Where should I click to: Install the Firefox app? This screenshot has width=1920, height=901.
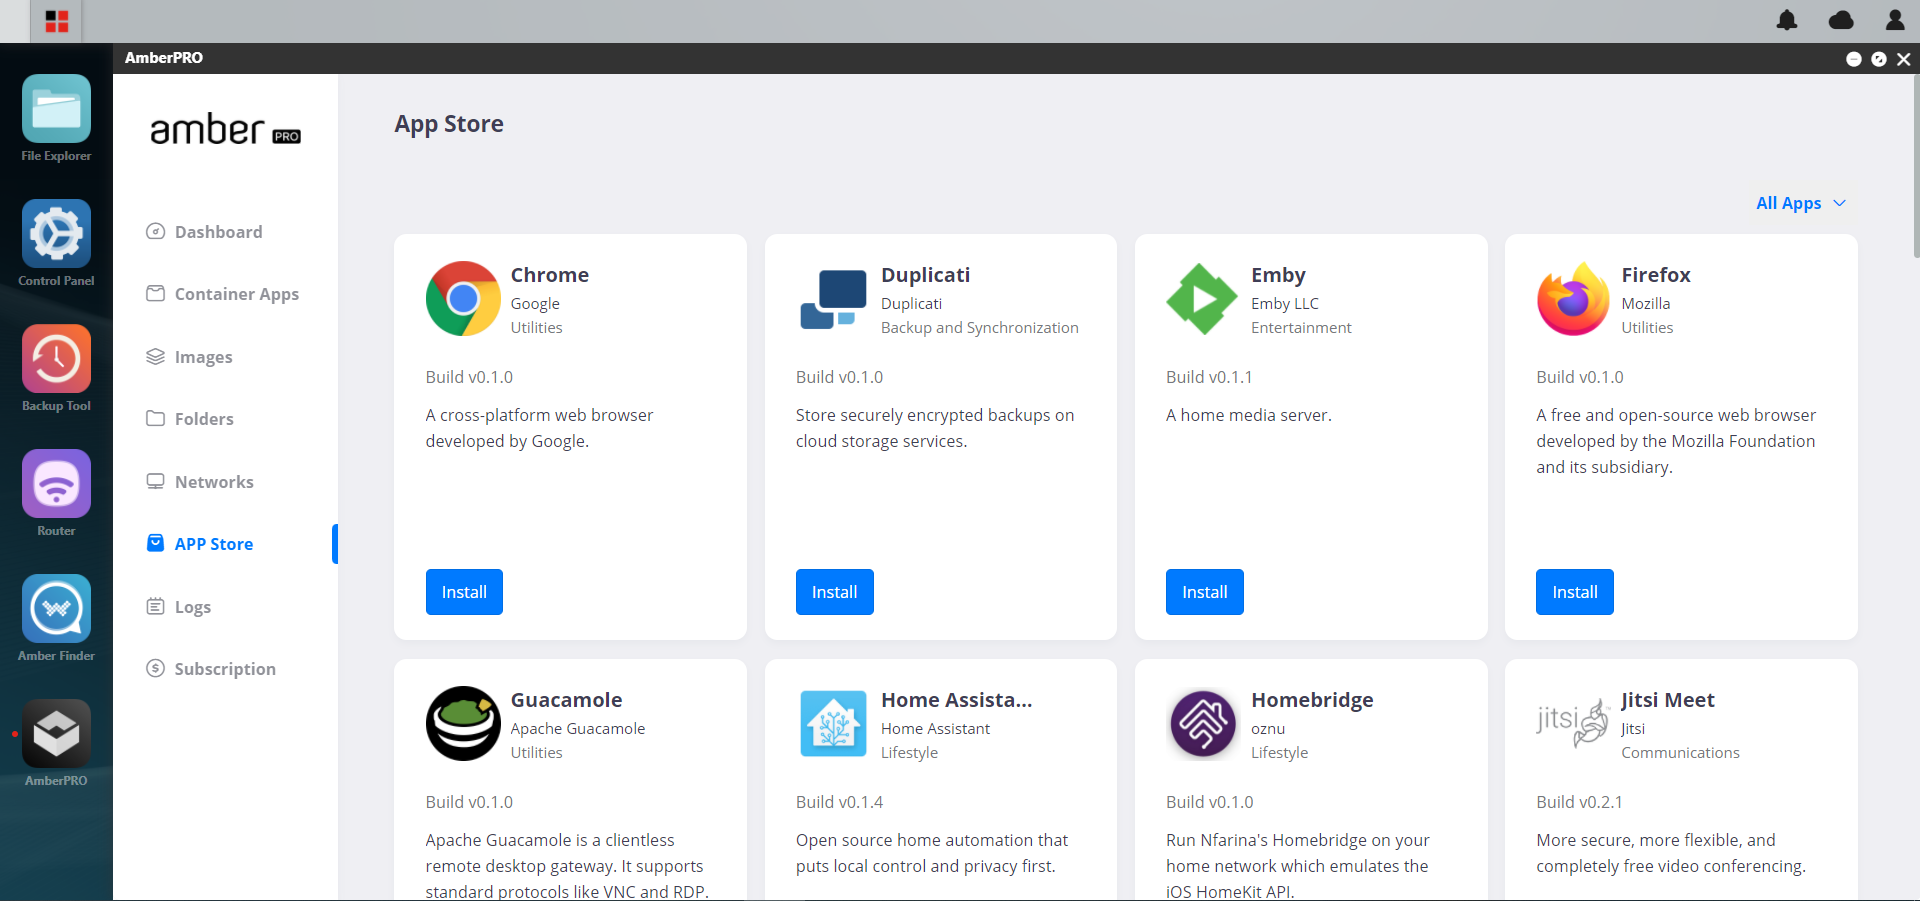[1575, 592]
